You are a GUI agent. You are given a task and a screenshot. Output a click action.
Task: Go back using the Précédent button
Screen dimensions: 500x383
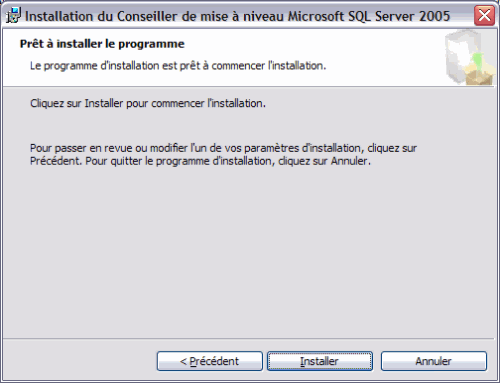pos(210,361)
